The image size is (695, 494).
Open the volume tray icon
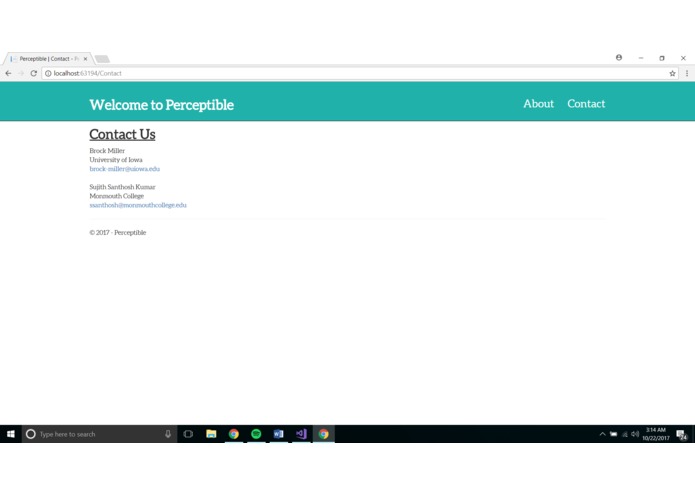pyautogui.click(x=635, y=434)
